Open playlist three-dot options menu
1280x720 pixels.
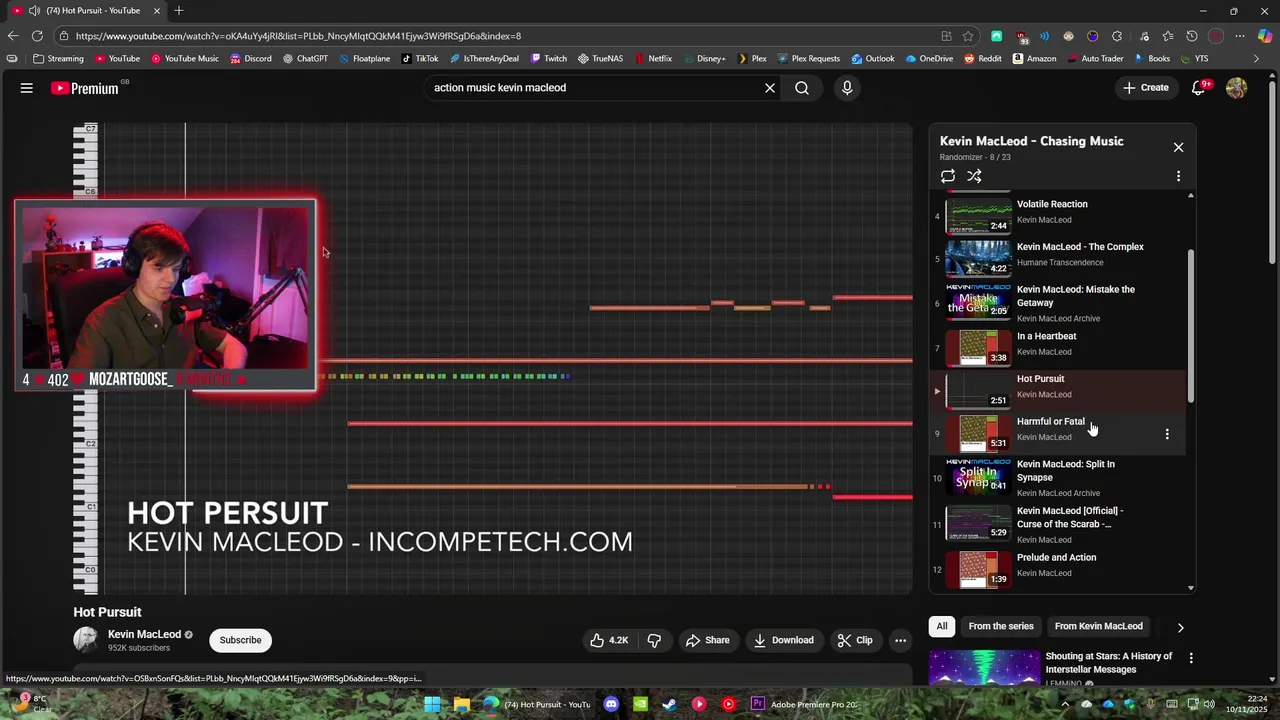pyautogui.click(x=1178, y=176)
